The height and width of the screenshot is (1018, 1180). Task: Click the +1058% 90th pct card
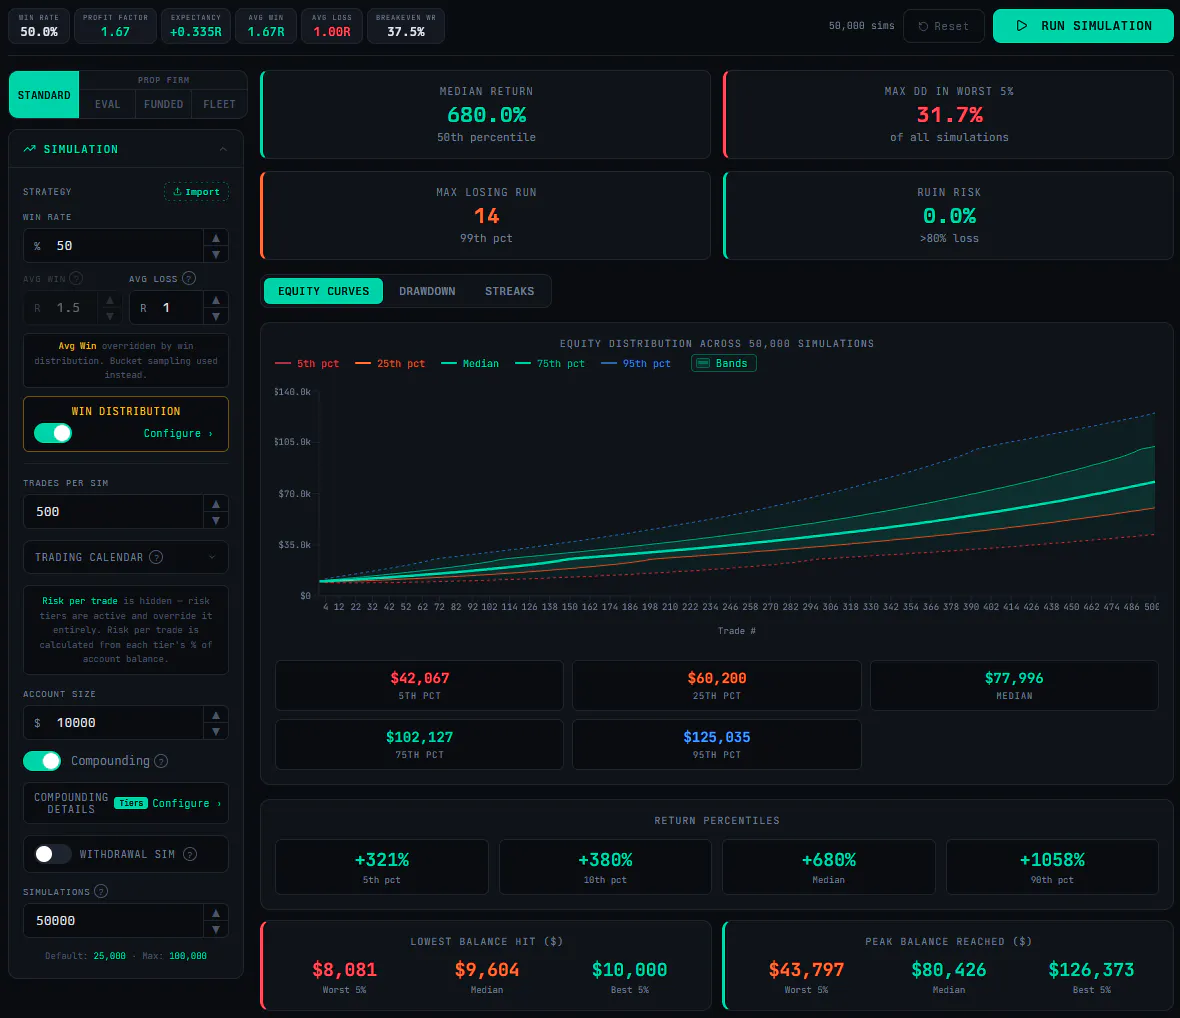[x=1052, y=867]
